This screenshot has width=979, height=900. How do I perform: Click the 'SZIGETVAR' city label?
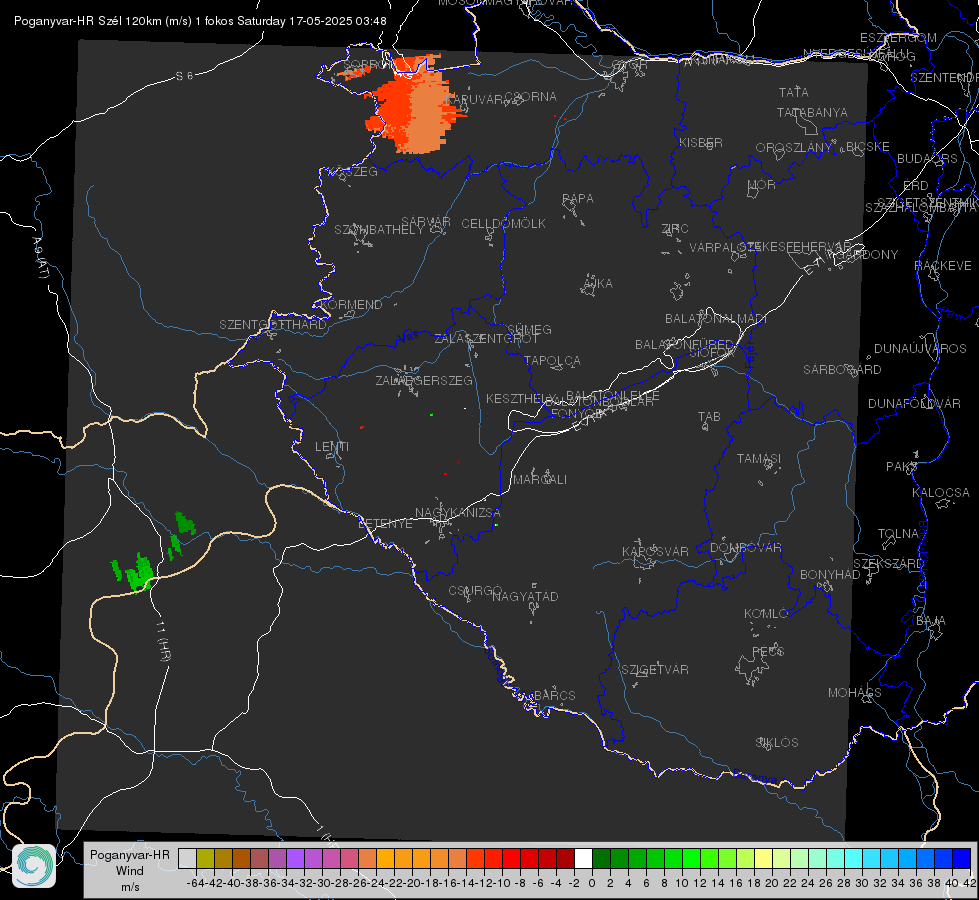654,670
